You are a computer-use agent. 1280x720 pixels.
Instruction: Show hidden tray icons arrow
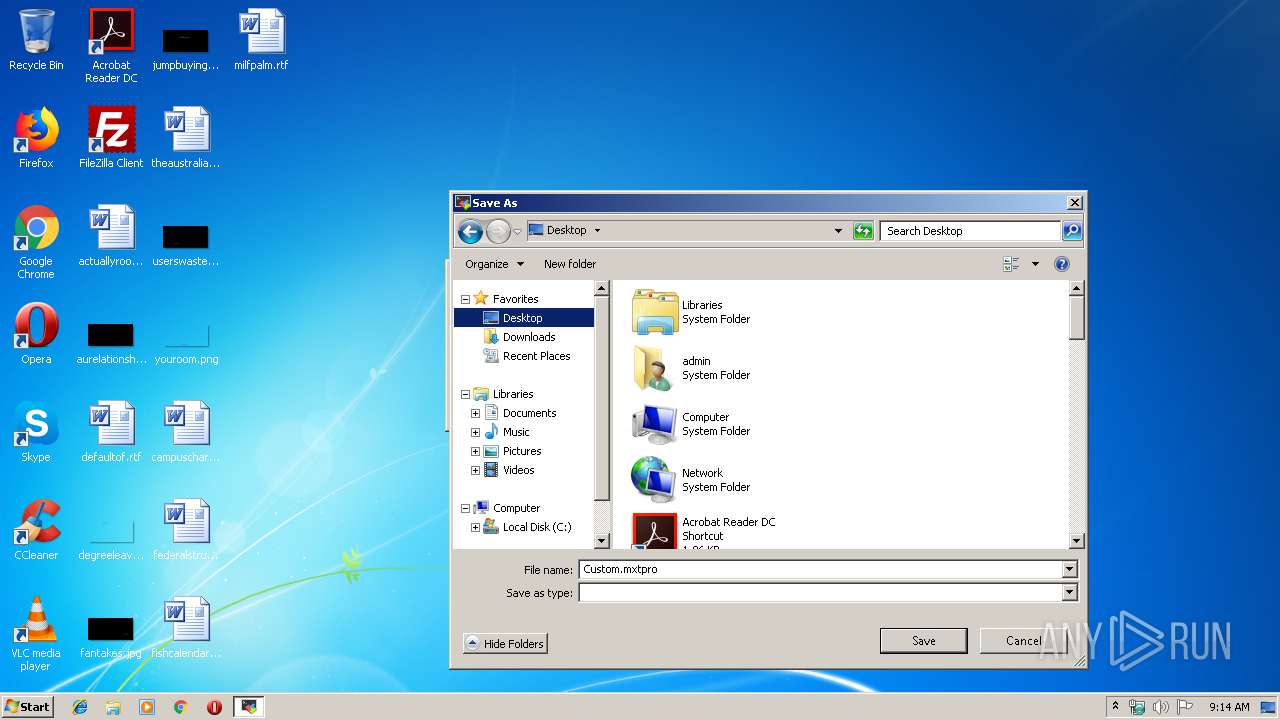pos(1115,707)
